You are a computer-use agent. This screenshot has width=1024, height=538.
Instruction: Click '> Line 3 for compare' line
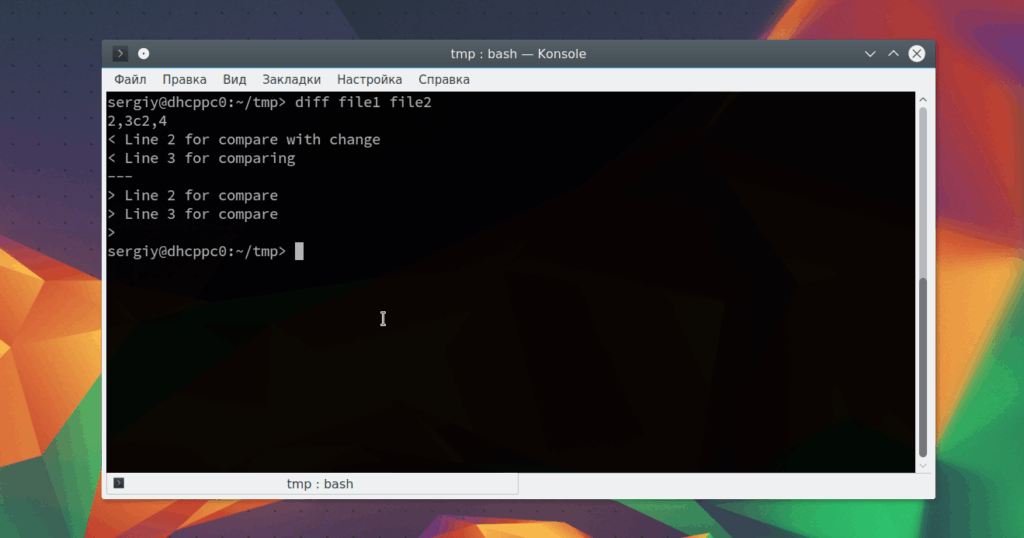[193, 214]
